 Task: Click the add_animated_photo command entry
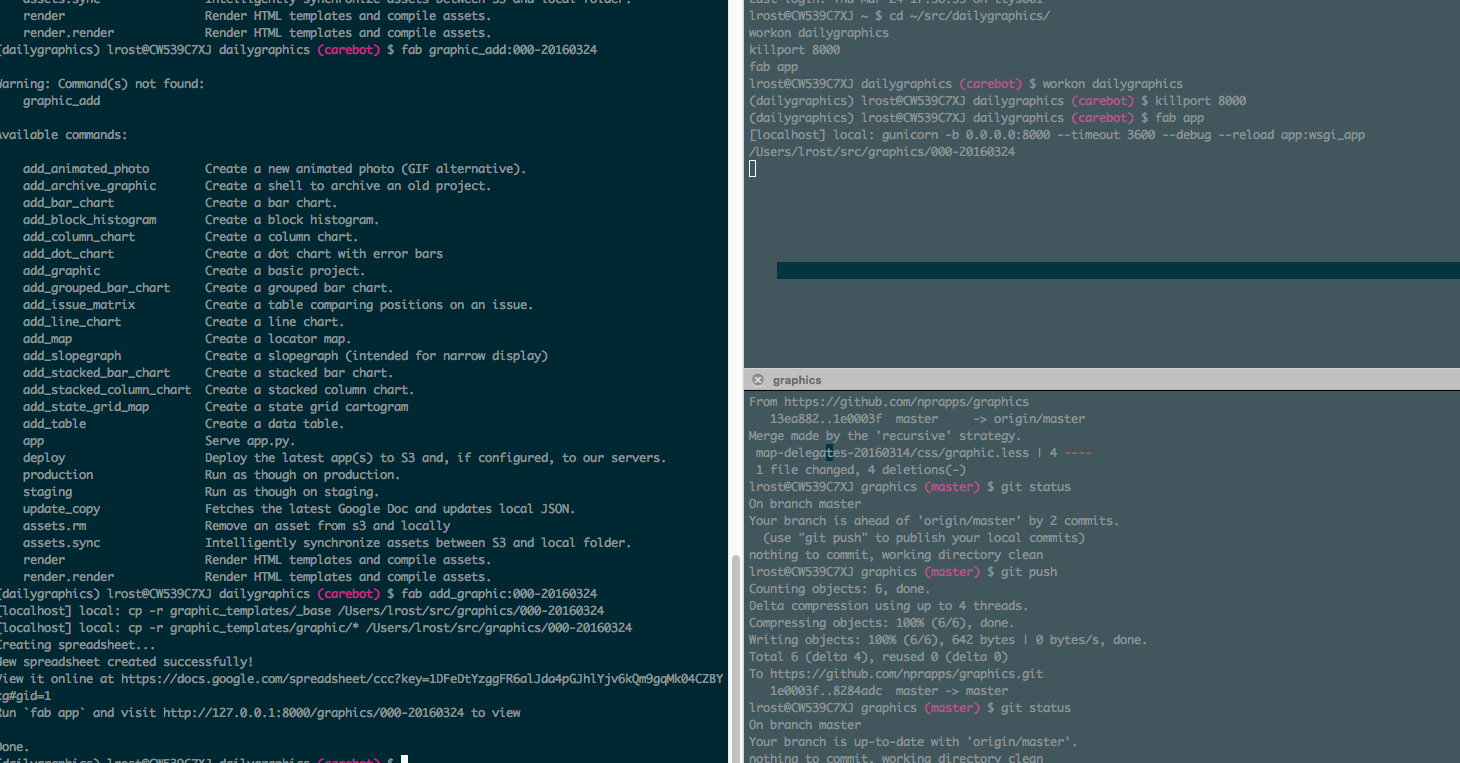point(86,169)
